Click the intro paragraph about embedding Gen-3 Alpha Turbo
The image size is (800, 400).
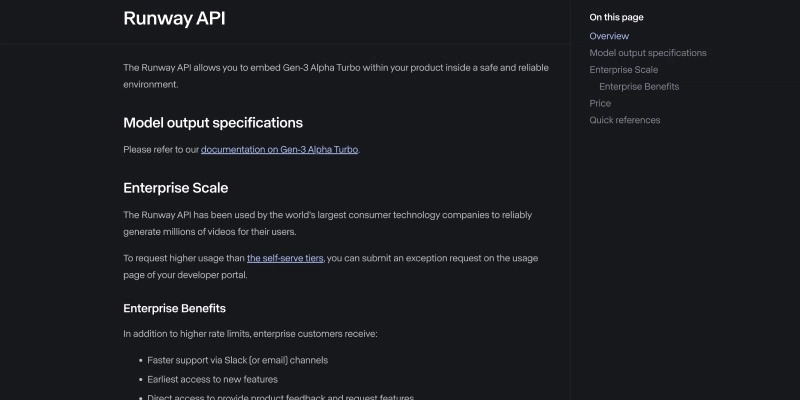pyautogui.click(x=336, y=76)
